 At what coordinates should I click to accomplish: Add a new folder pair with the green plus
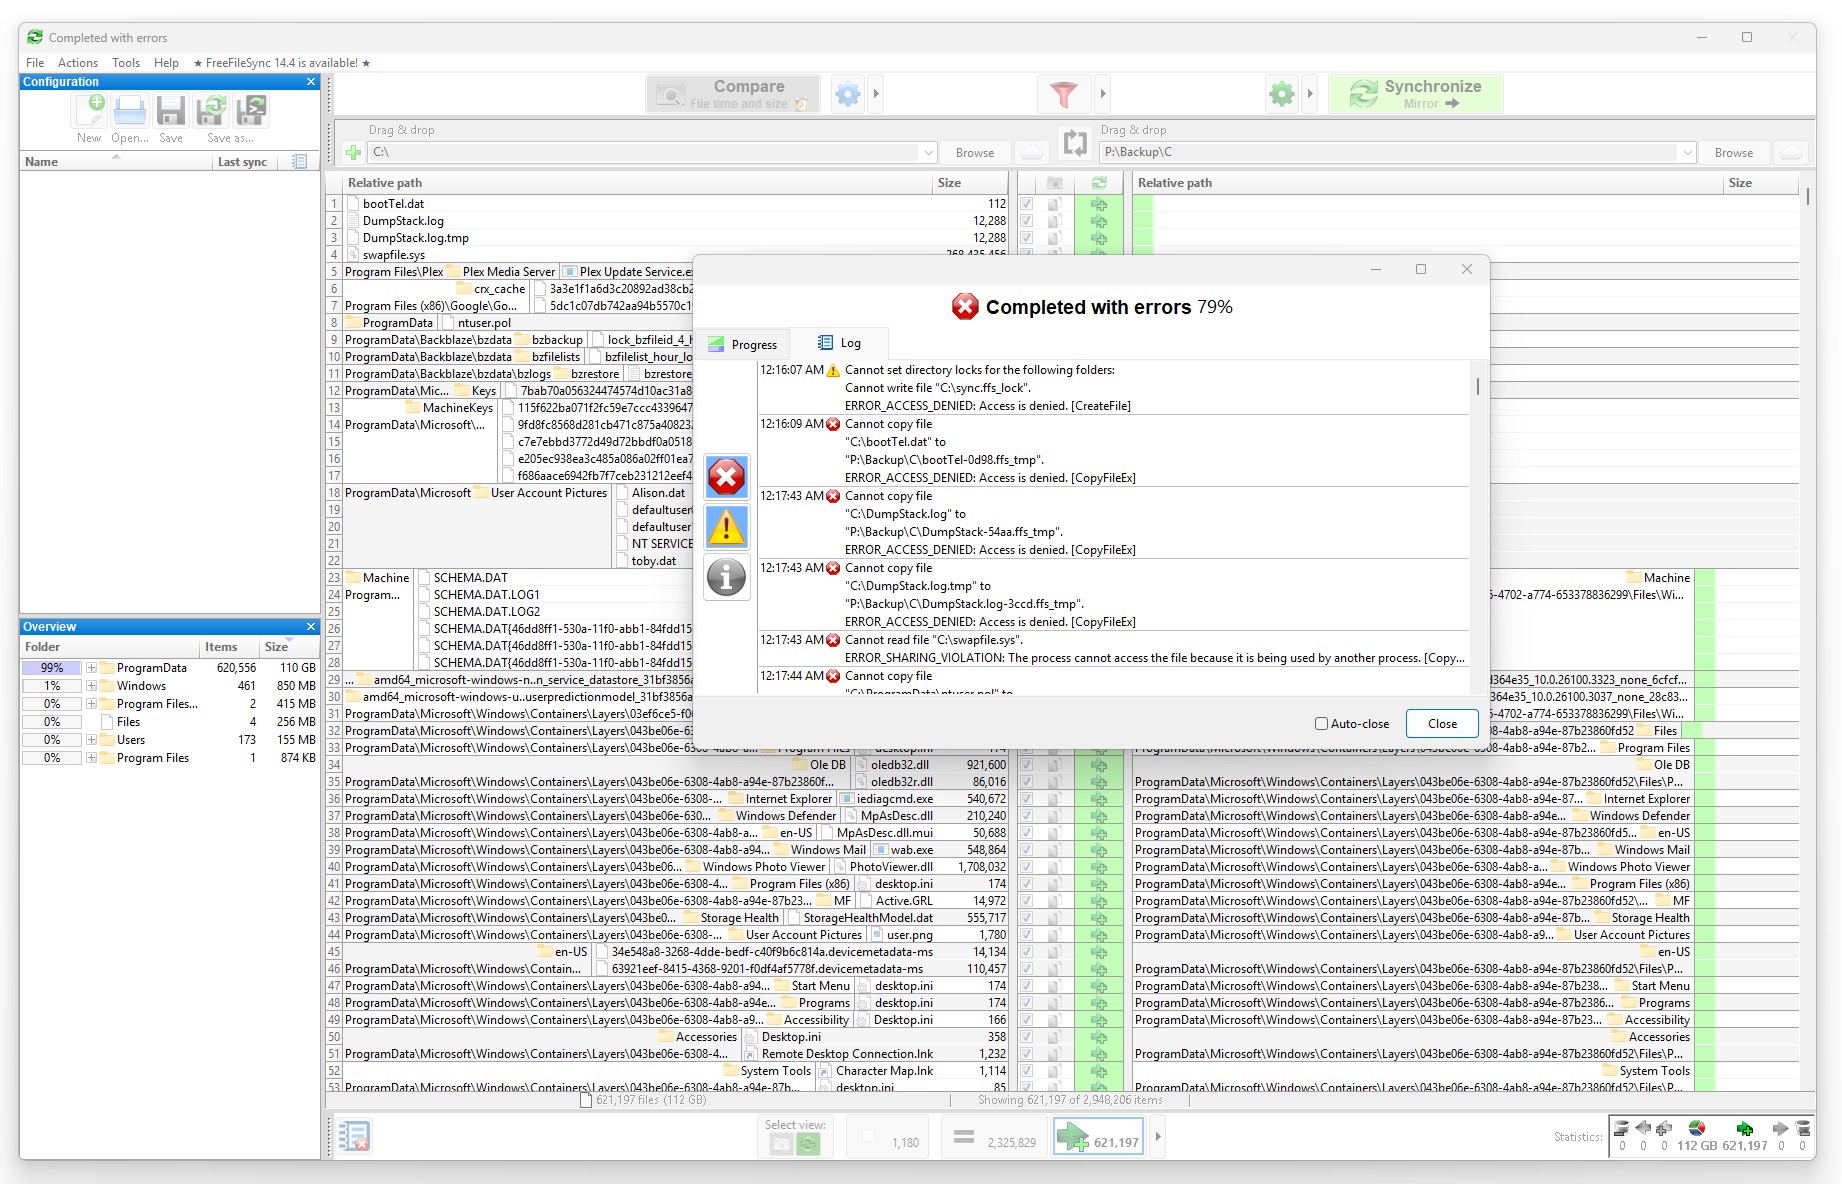[353, 152]
